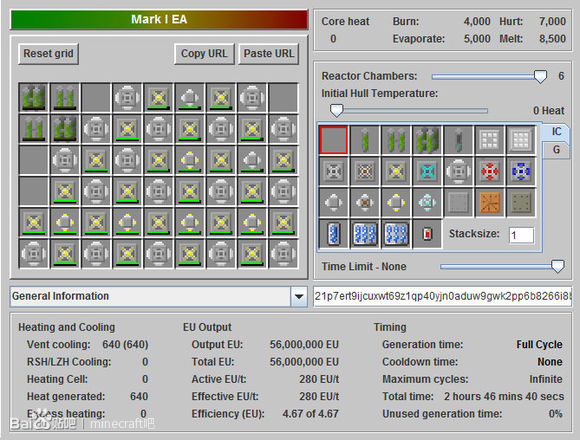The height and width of the screenshot is (440, 580).
Task: Select the empty slot palette item
Action: [333, 140]
